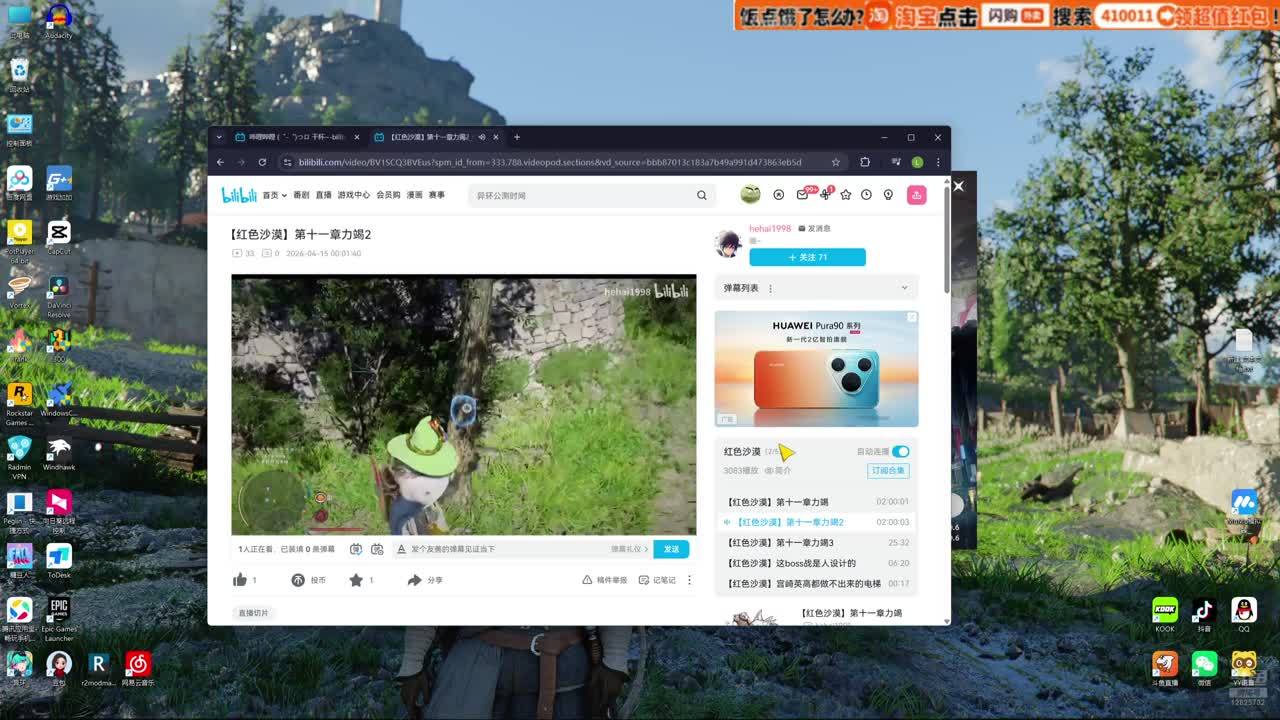
Task: Open the messages envelope icon in header
Action: click(x=802, y=195)
